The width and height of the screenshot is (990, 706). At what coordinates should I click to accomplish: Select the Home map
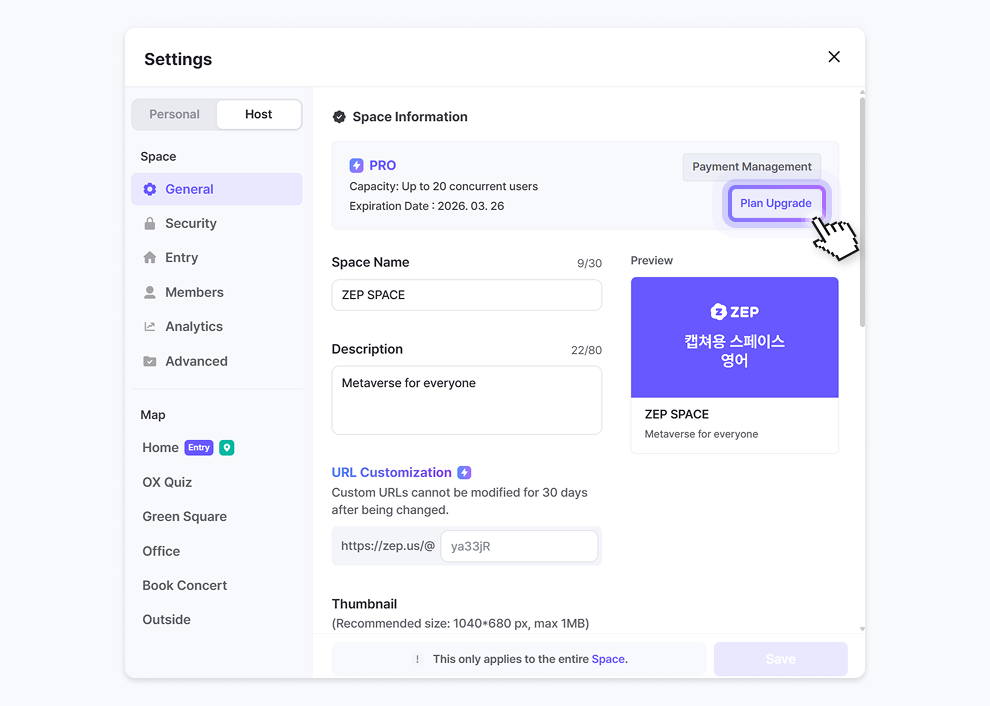click(160, 448)
